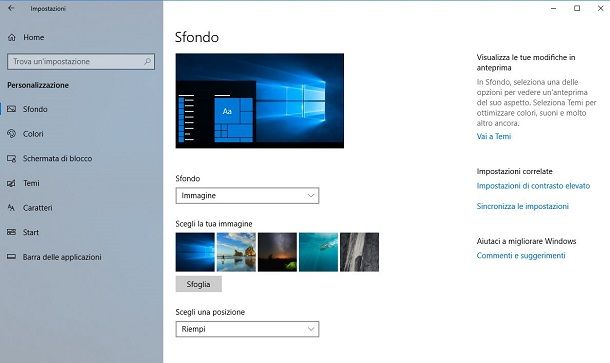Click the Barra delle applicazioni icon
Screen dimensions: 610x363
pyautogui.click(x=12, y=257)
